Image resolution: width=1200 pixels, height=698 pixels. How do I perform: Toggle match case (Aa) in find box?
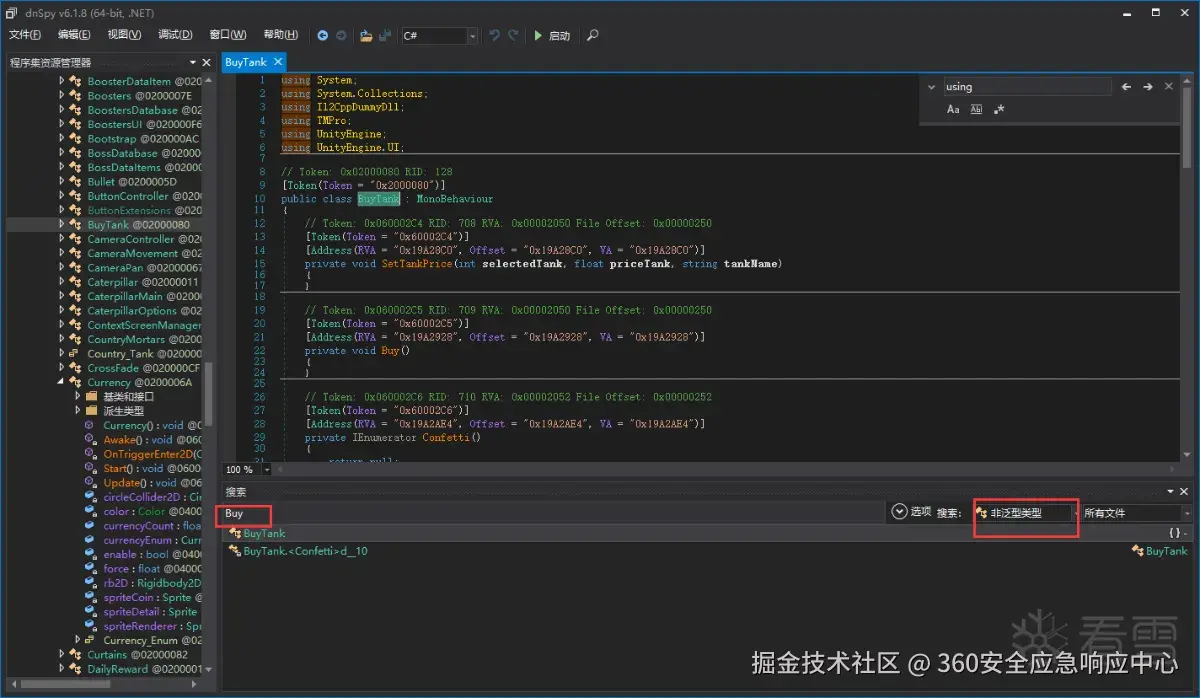tap(953, 109)
